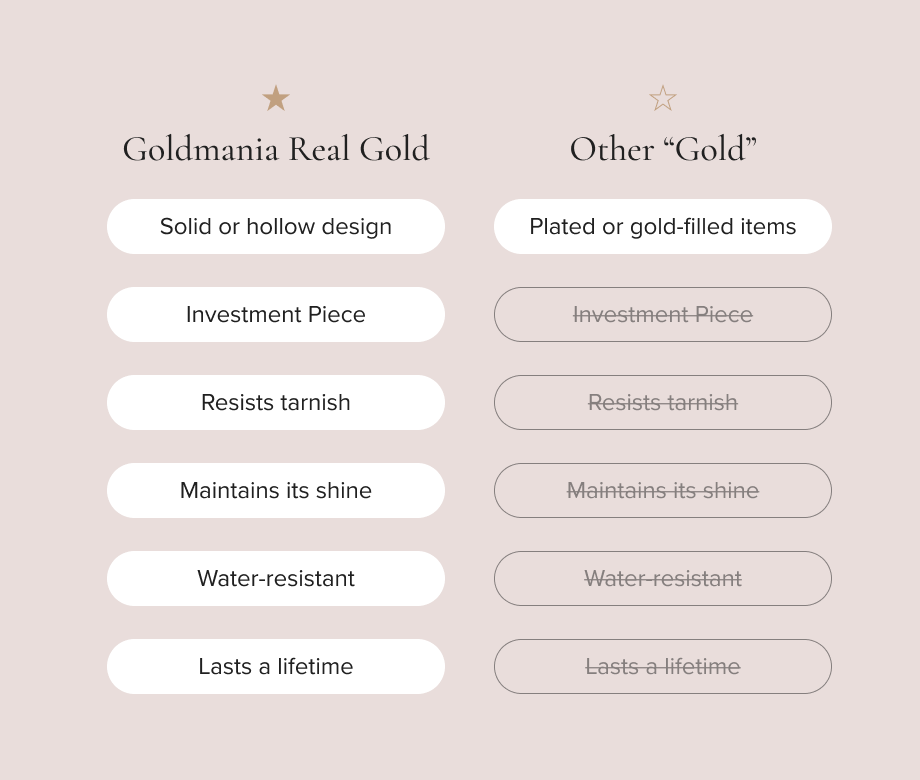920x780 pixels.
Task: Select the Solid or hollow design pill
Action: point(276,226)
